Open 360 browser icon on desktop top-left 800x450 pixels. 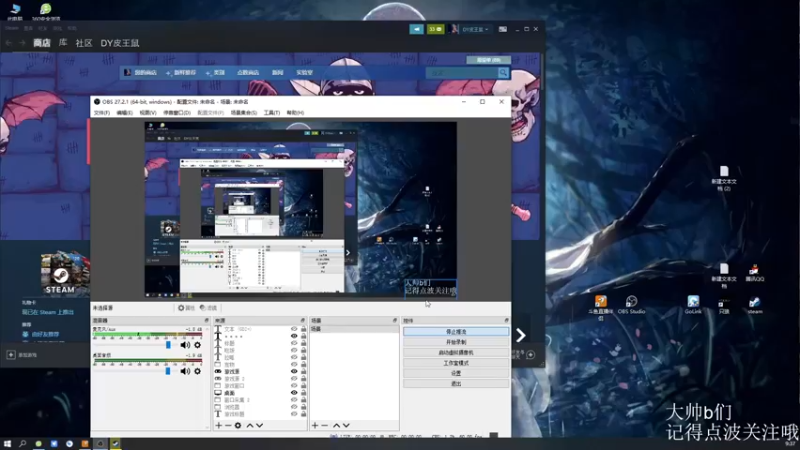pyautogui.click(x=45, y=11)
